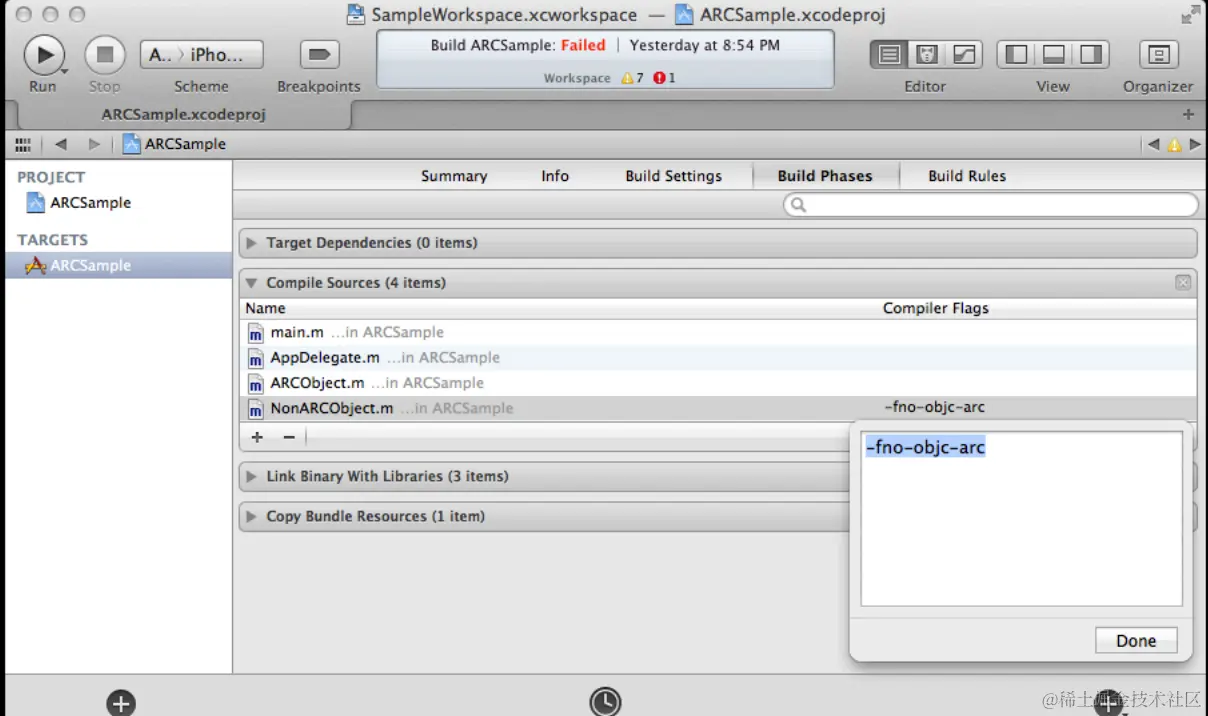The image size is (1208, 716).
Task: Switch to the Info tab
Action: point(555,176)
